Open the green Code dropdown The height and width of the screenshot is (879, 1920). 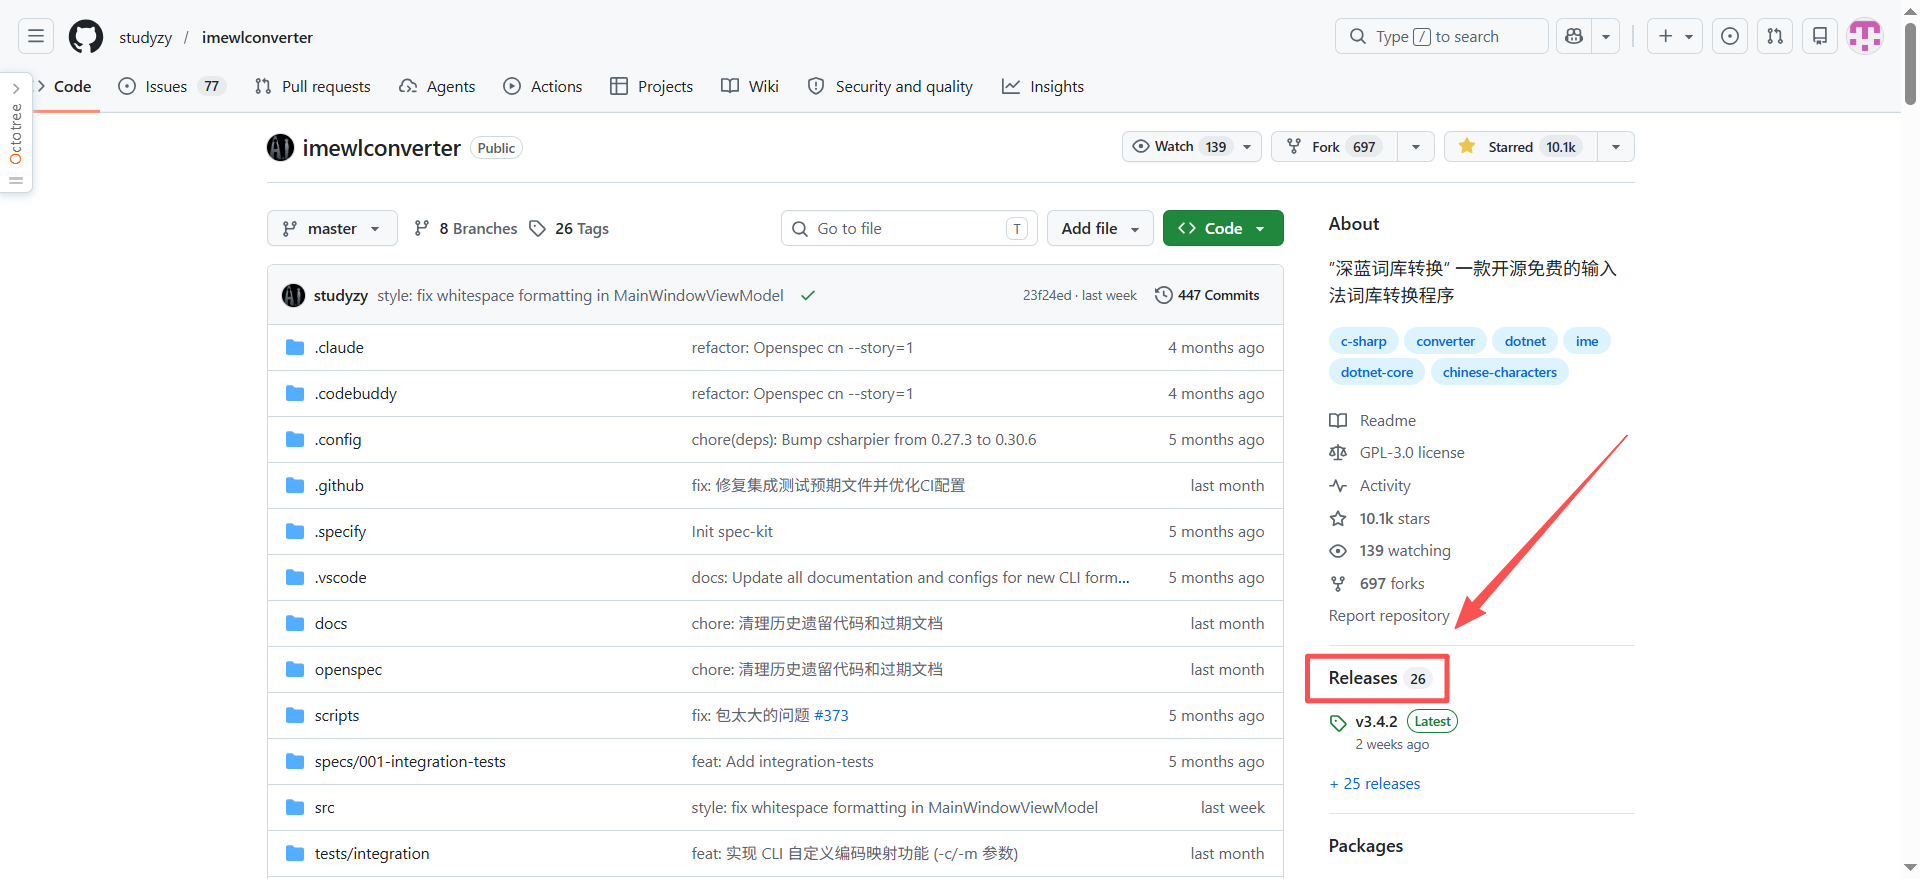click(x=1223, y=229)
